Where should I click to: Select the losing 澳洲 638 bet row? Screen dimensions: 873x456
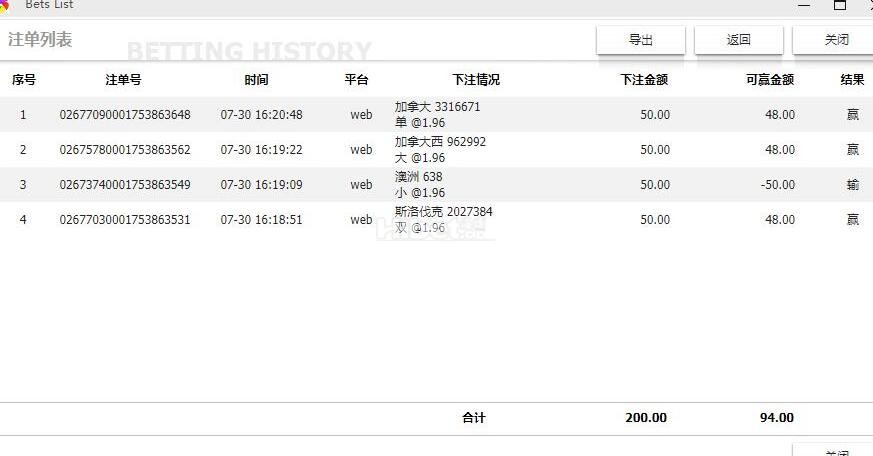click(x=418, y=185)
